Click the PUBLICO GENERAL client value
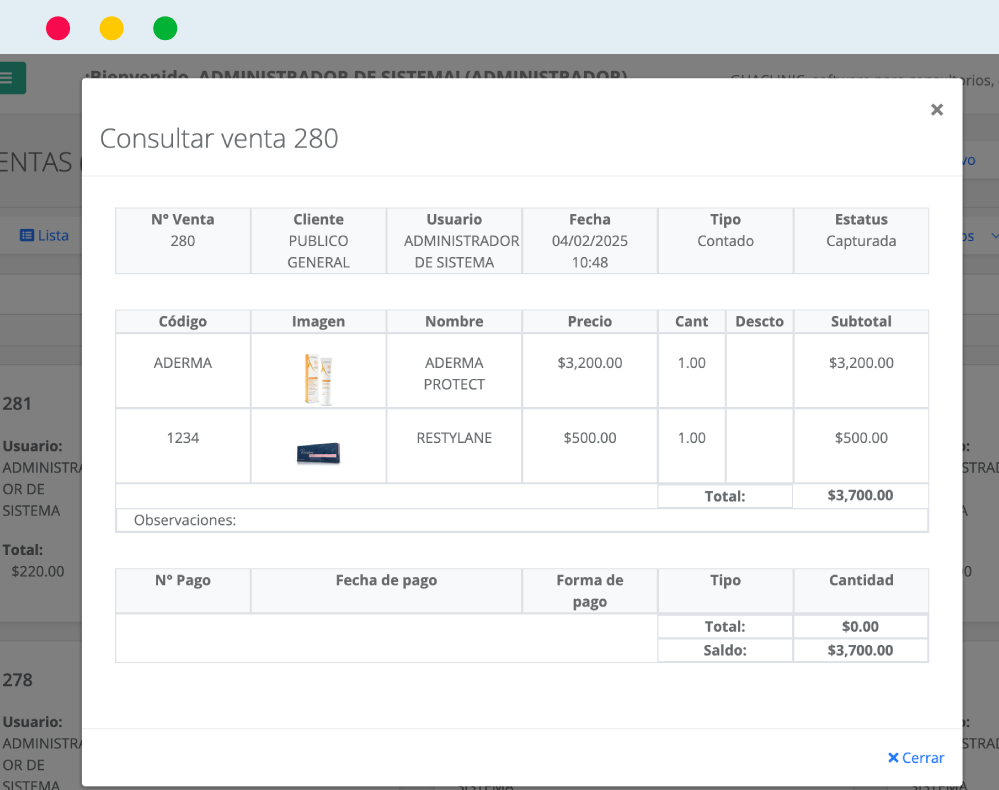 (x=319, y=252)
